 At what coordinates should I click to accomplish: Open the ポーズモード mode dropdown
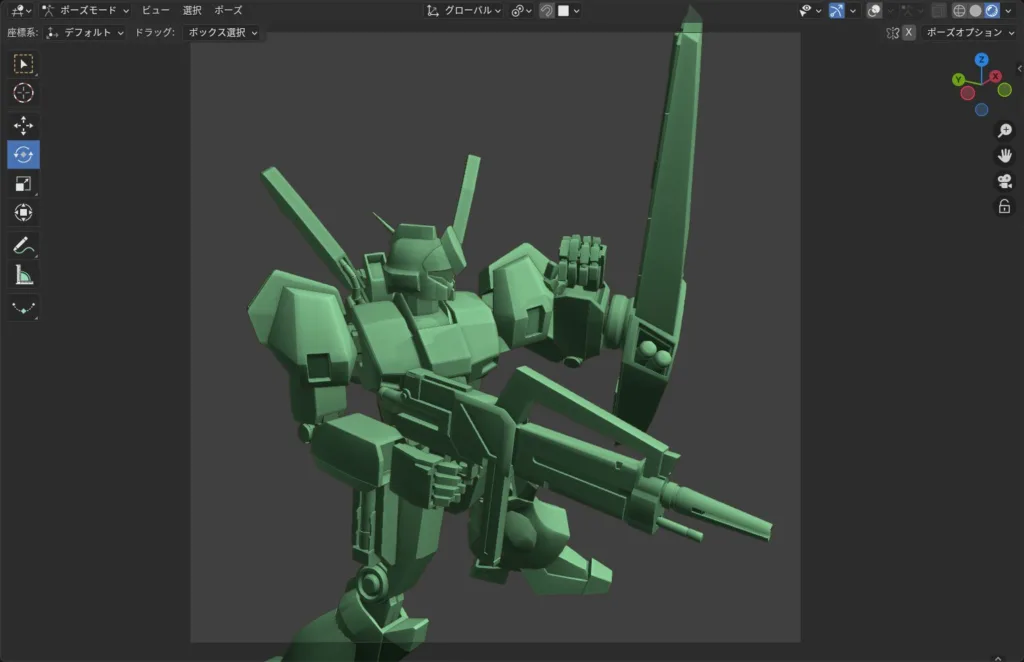86,10
